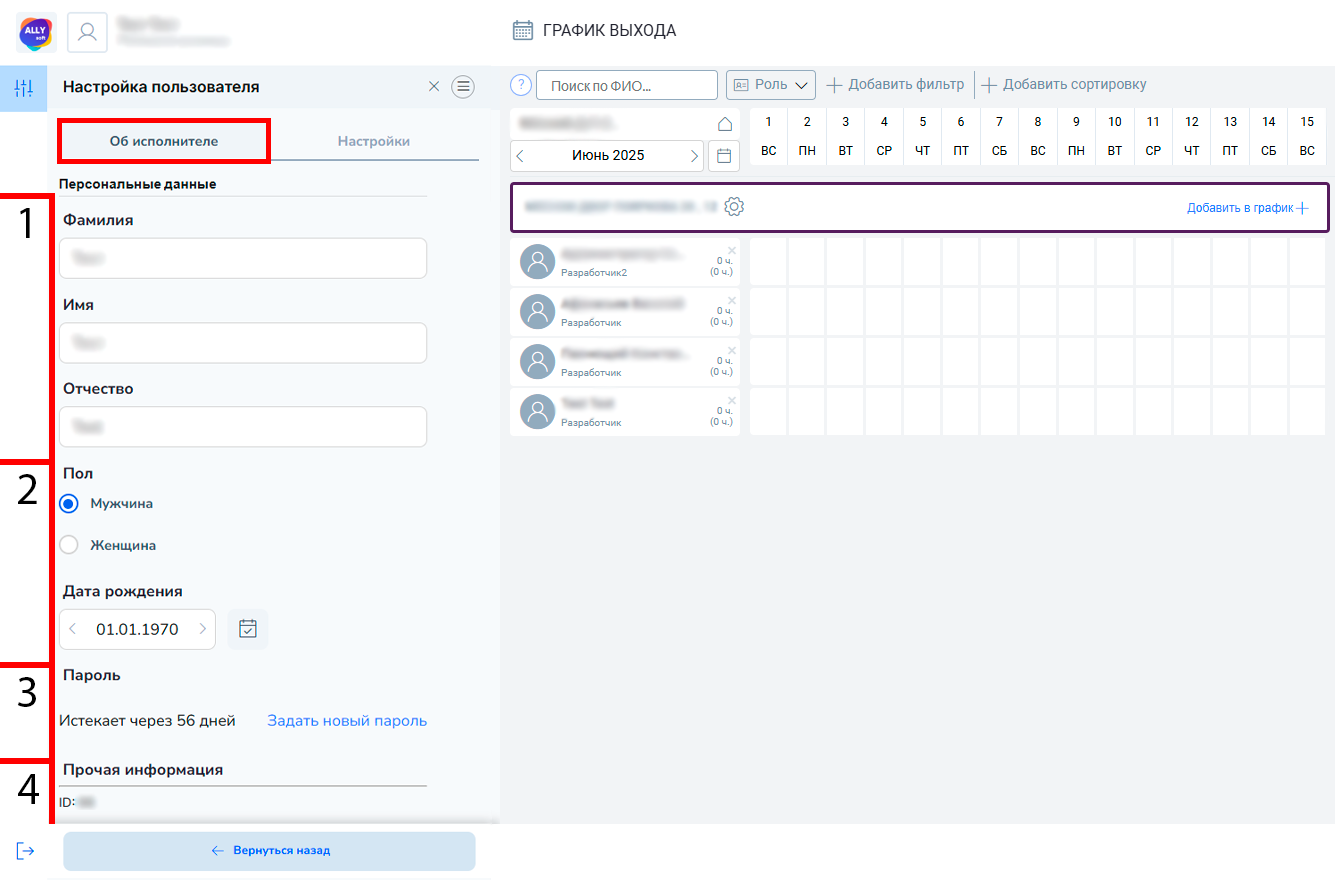The width and height of the screenshot is (1335, 880).
Task: Click the user profile avatar at top
Action: click(x=87, y=32)
